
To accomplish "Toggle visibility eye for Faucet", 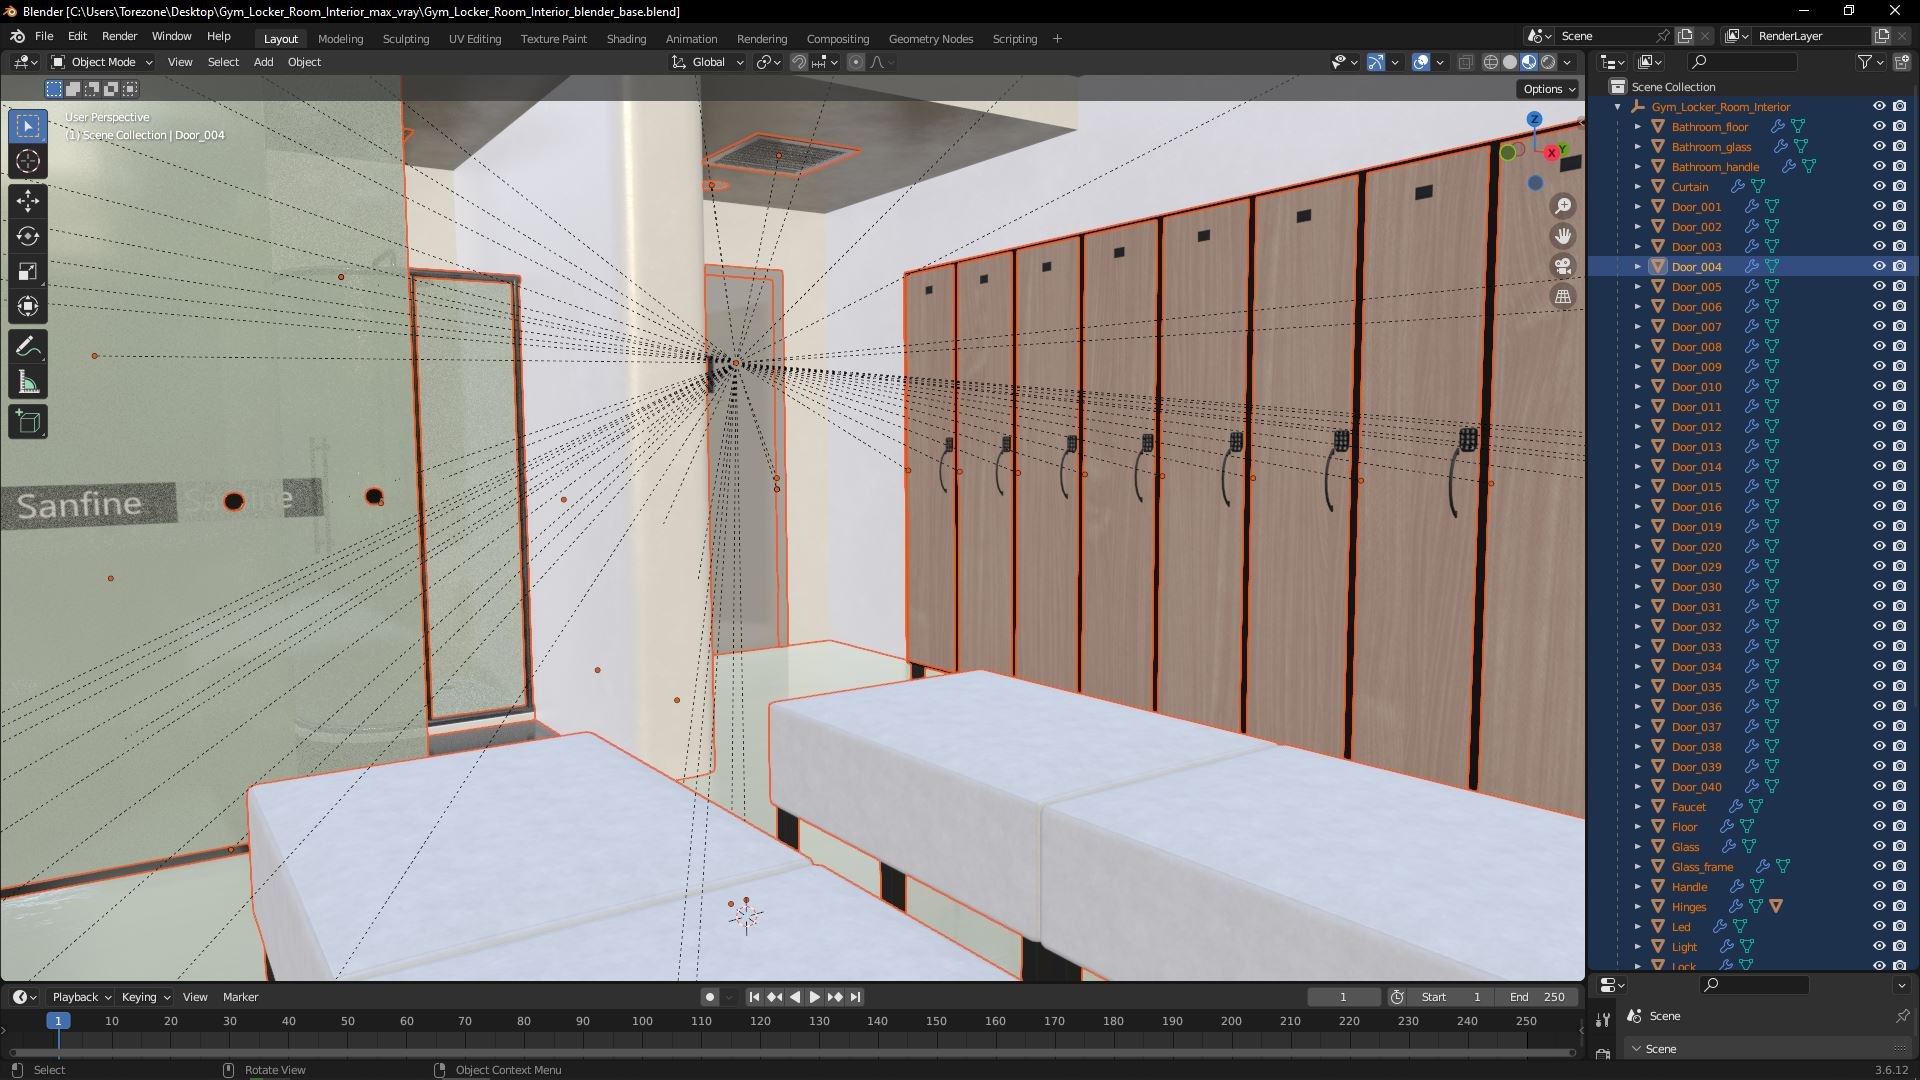I will pos(1879,806).
